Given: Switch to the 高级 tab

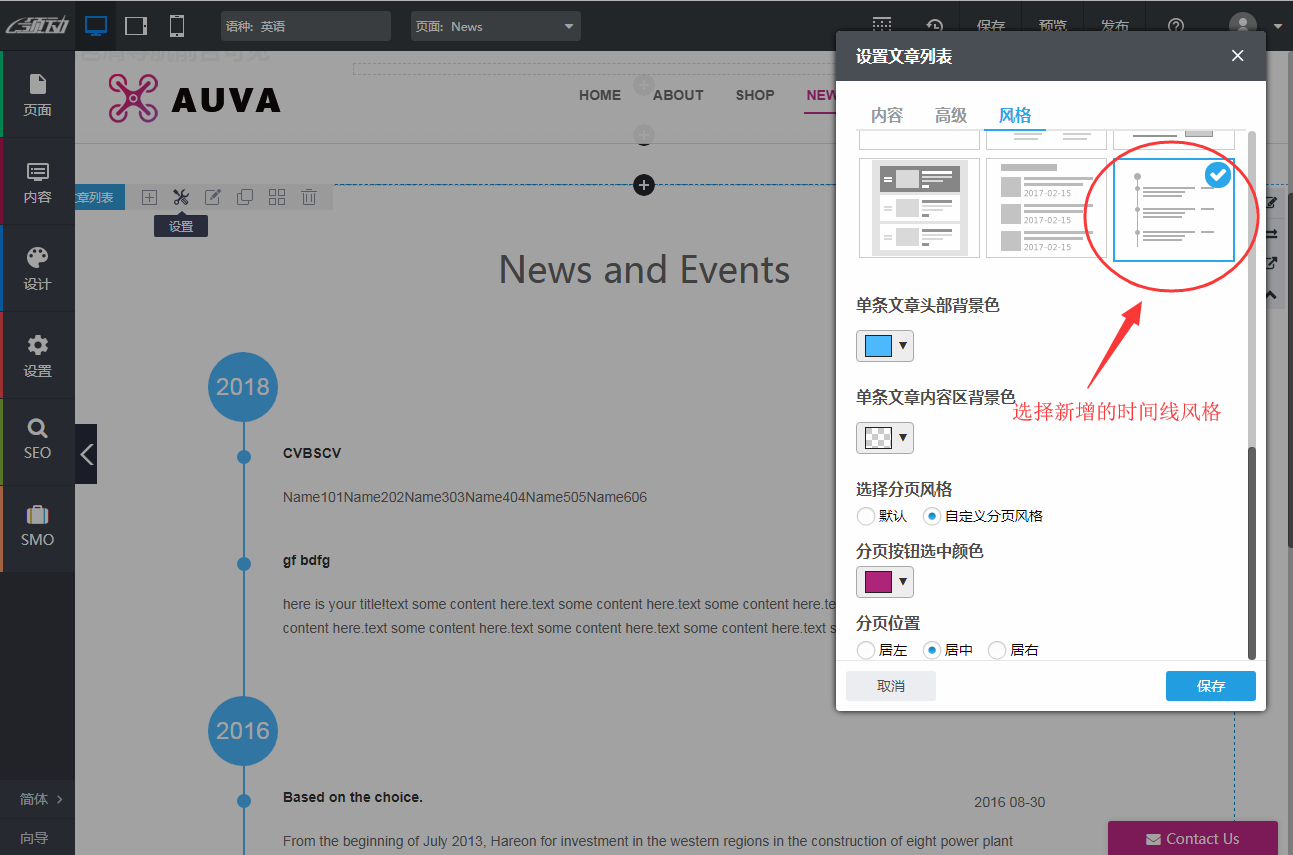Looking at the screenshot, I should click(x=950, y=115).
